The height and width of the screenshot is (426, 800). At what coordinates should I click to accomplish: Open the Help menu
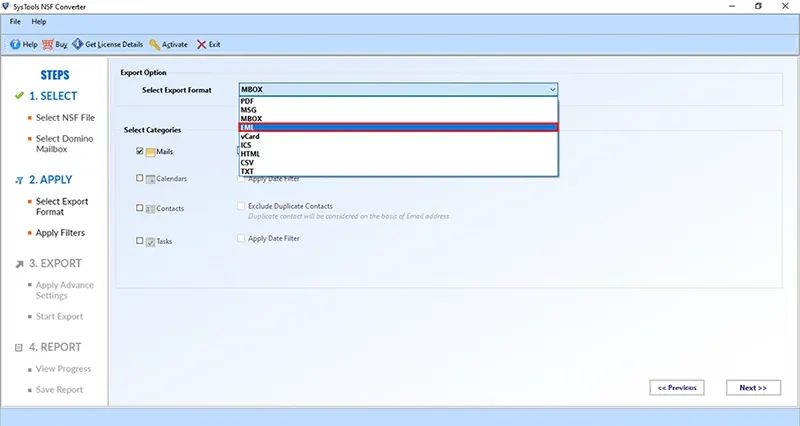click(x=39, y=21)
